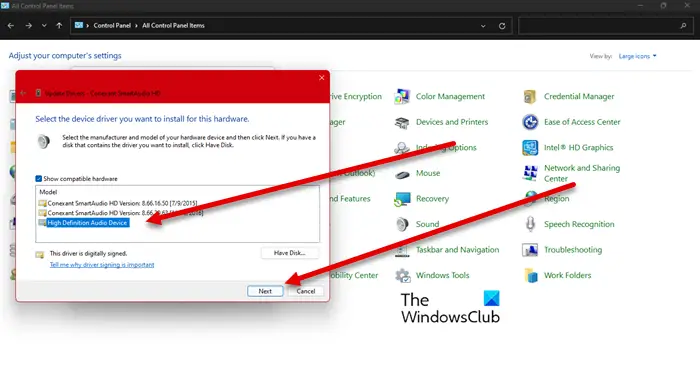Open Work Folders icon

click(x=530, y=275)
